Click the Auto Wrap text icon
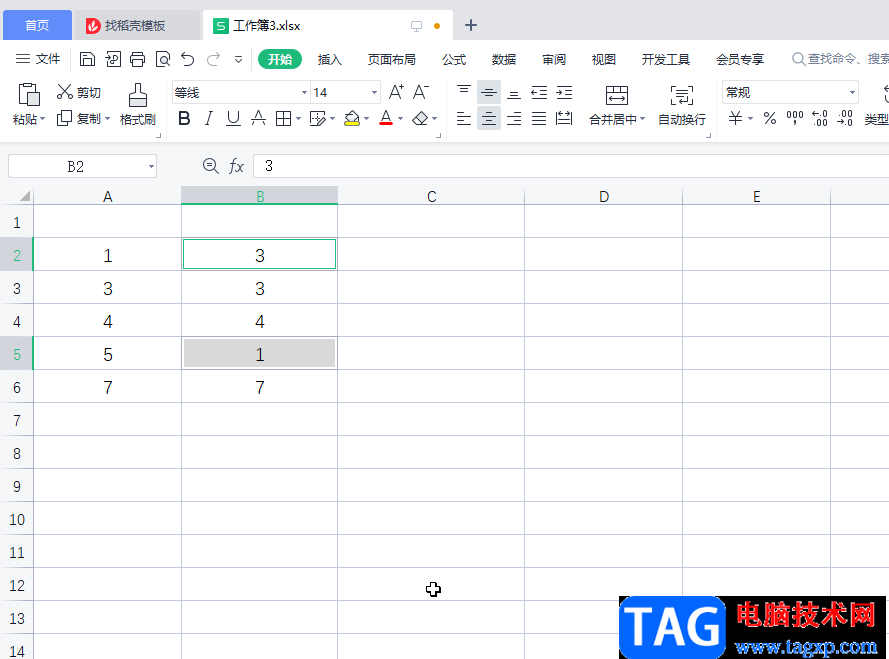 [681, 95]
